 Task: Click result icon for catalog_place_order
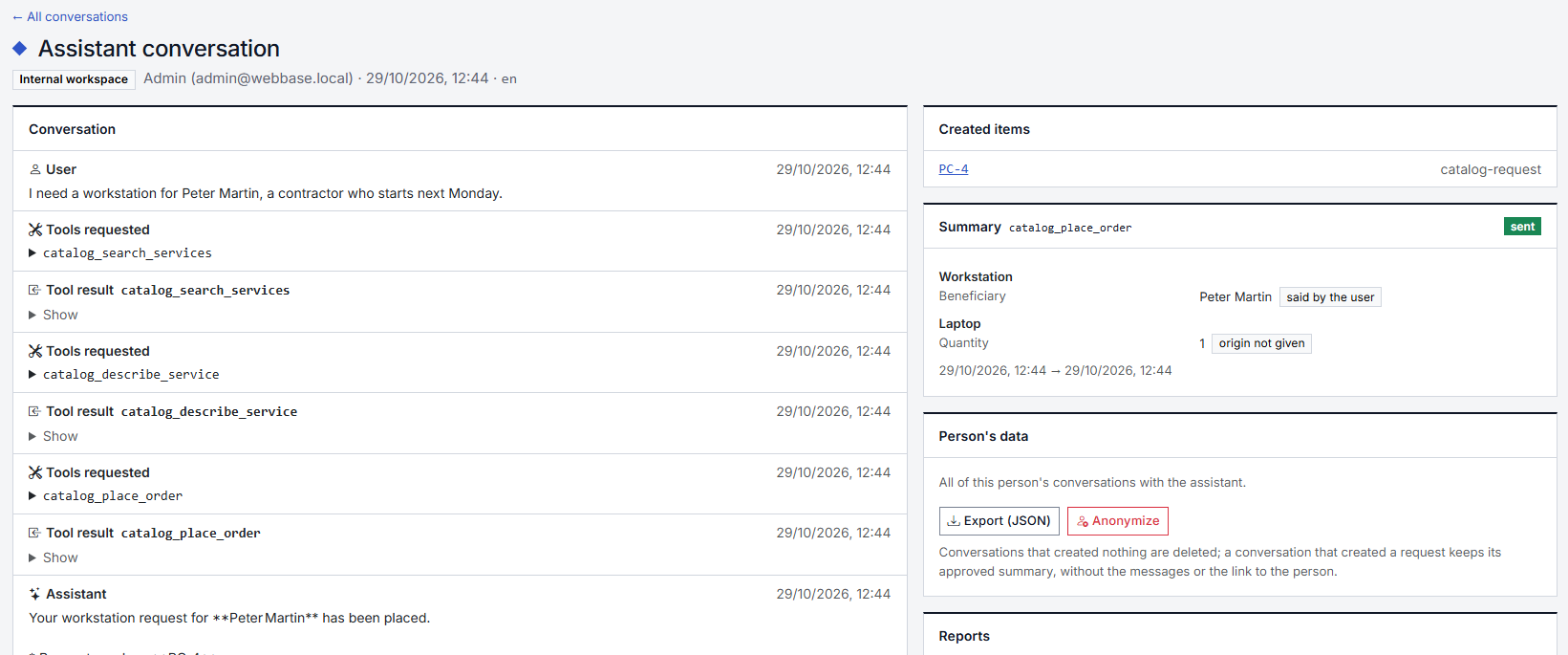[x=35, y=534]
